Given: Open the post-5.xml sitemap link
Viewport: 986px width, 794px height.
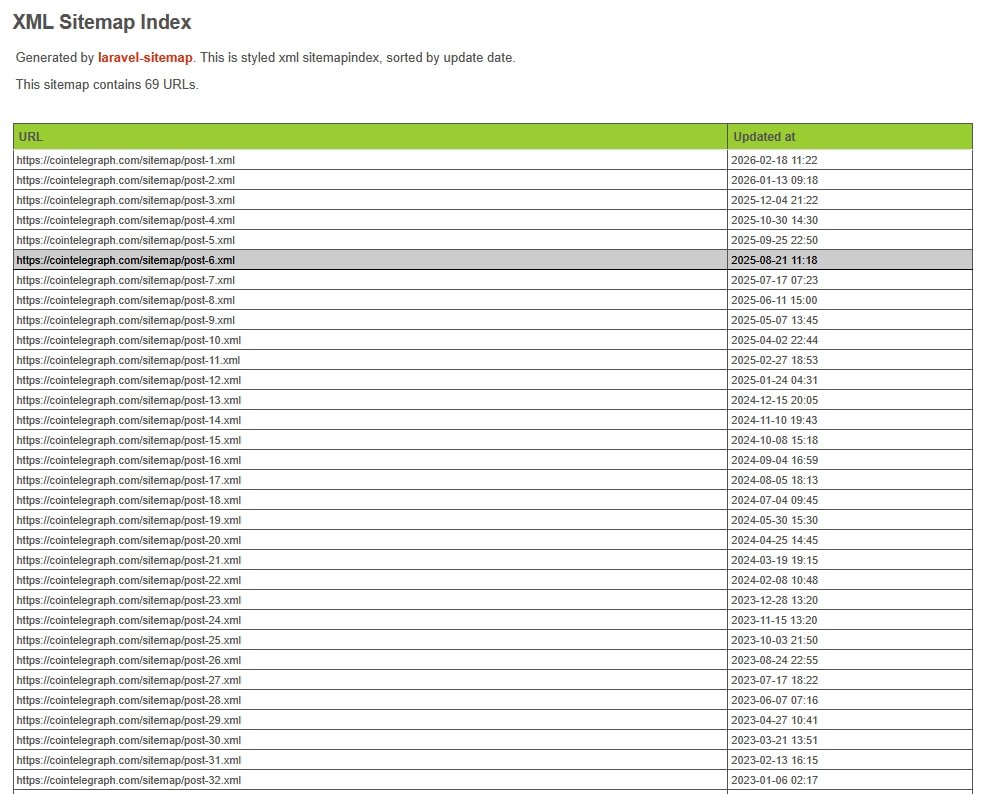Looking at the screenshot, I should (x=126, y=240).
